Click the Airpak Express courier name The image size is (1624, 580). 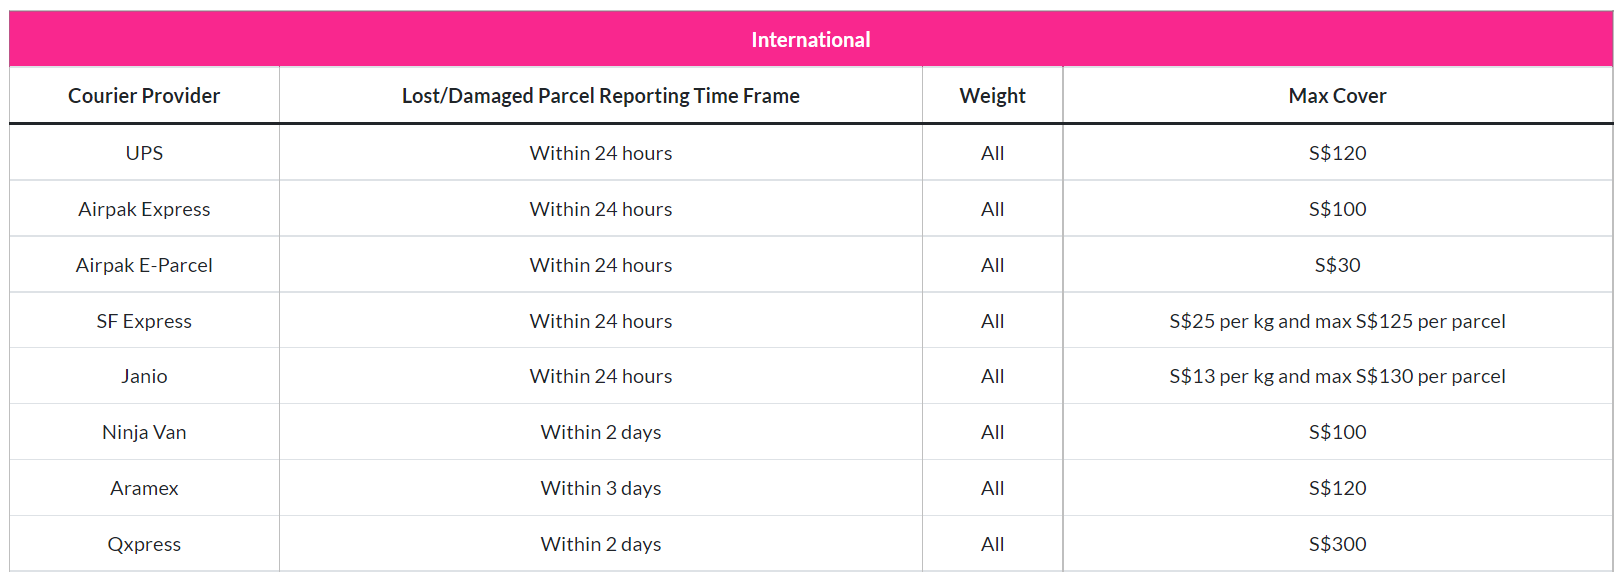[x=144, y=209]
